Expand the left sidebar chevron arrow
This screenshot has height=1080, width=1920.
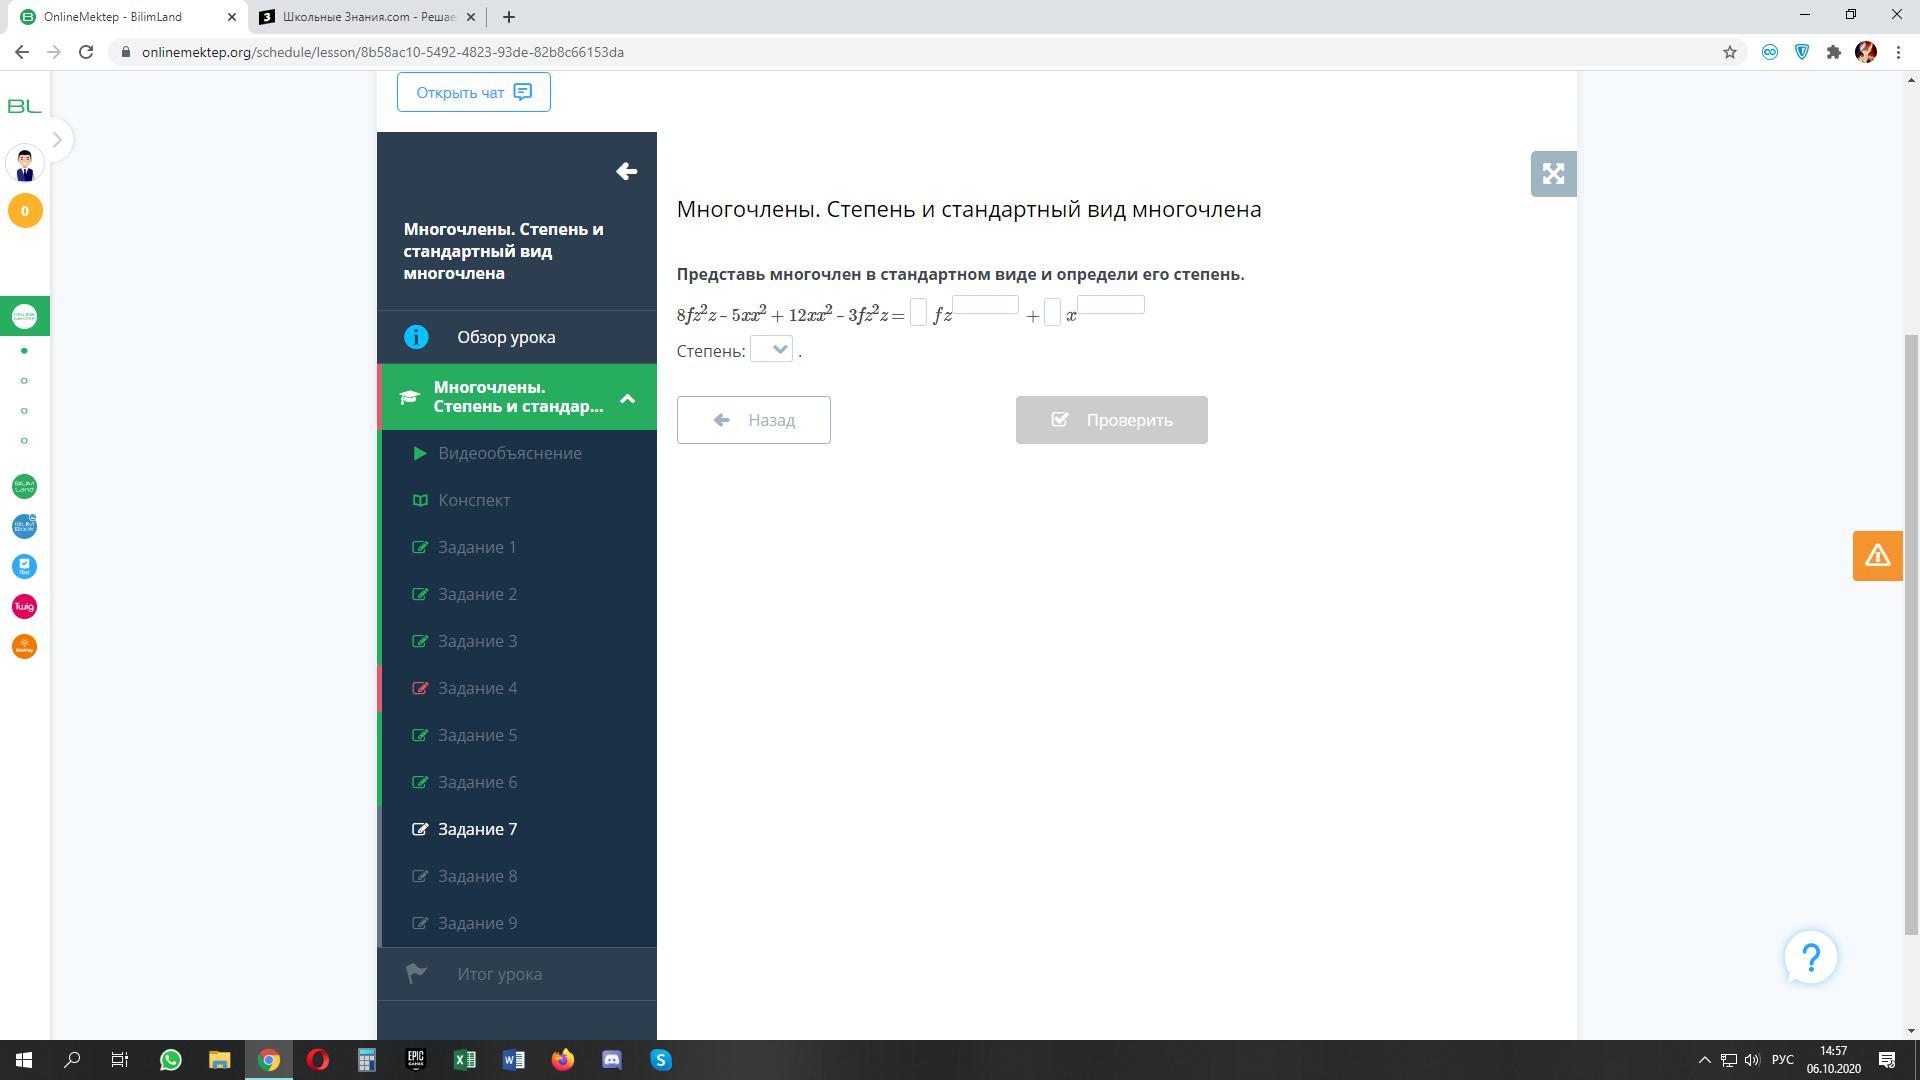(x=57, y=140)
